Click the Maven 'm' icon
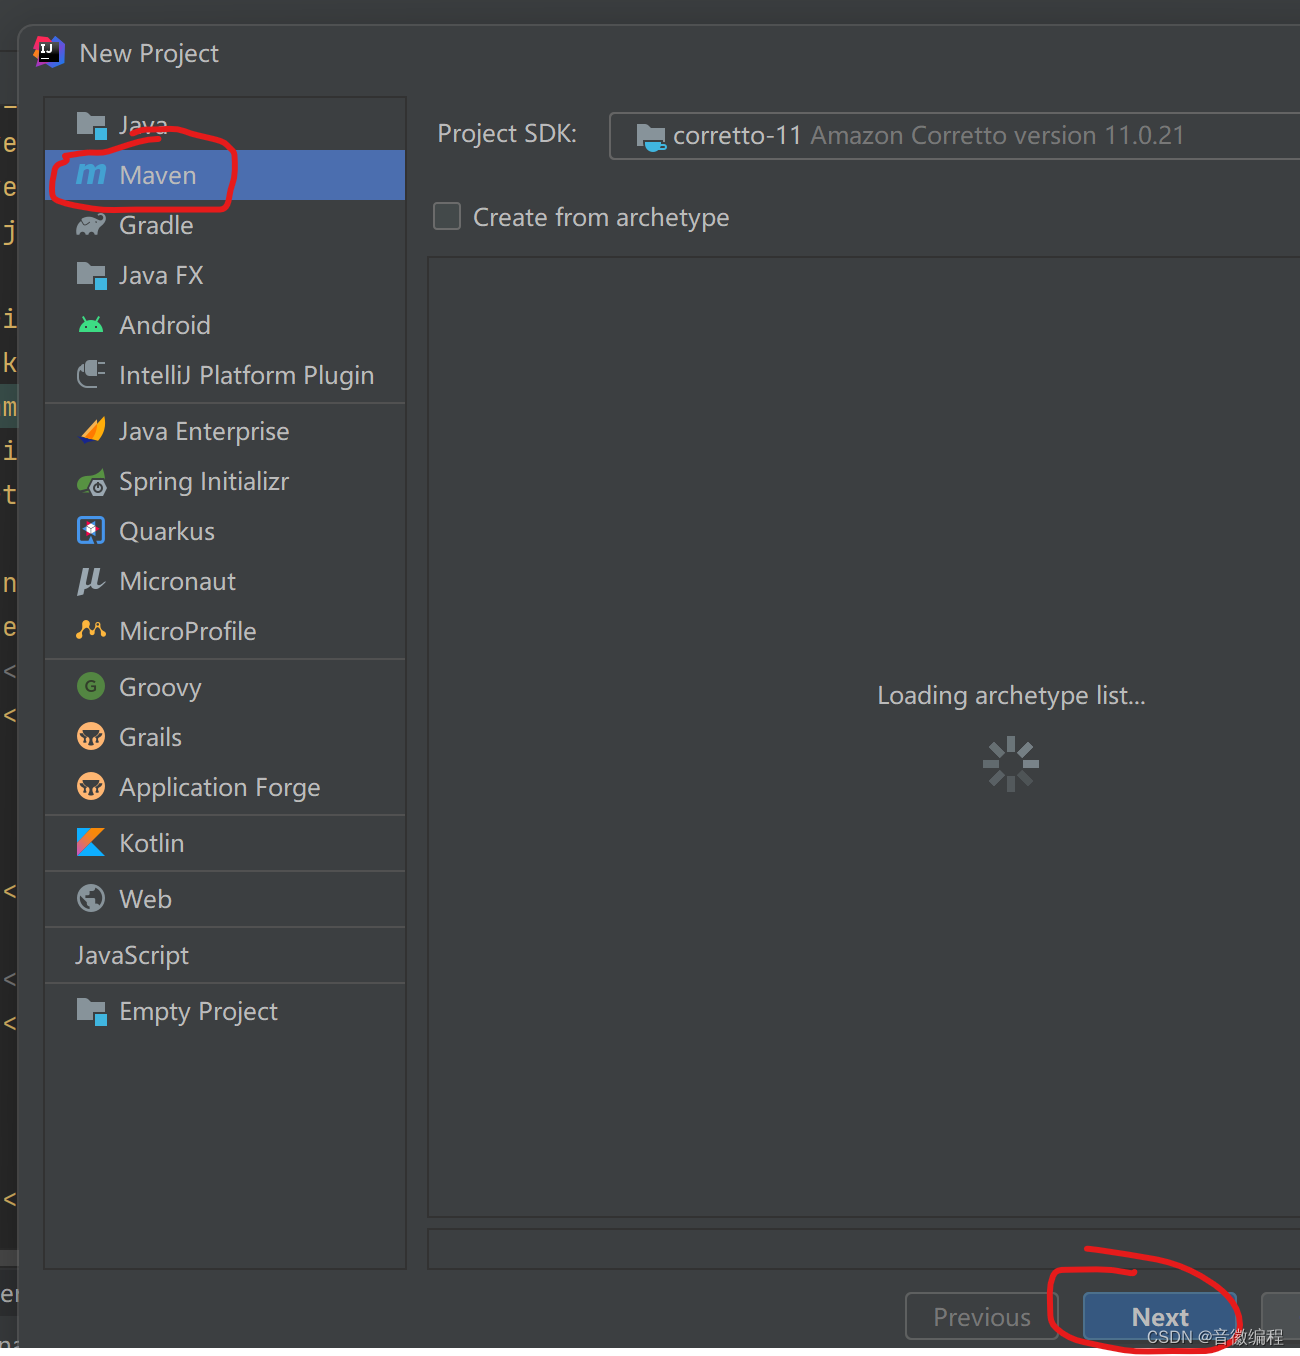The image size is (1300, 1356). coord(91,174)
